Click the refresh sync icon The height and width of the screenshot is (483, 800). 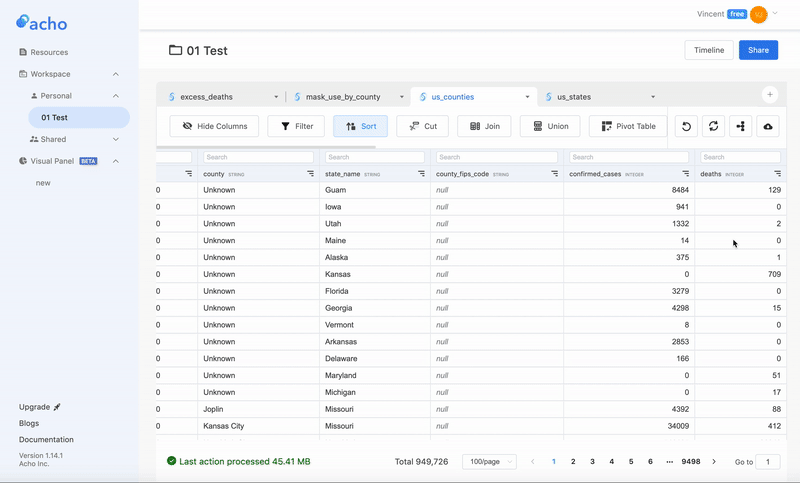713,126
